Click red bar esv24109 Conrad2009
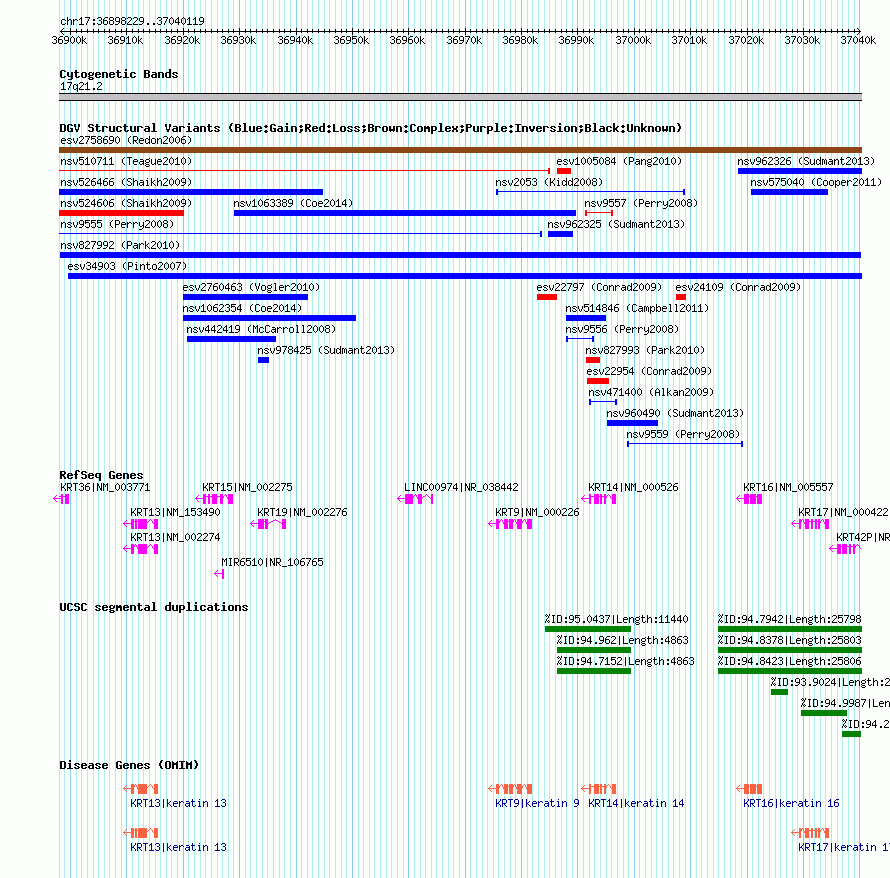 point(681,297)
